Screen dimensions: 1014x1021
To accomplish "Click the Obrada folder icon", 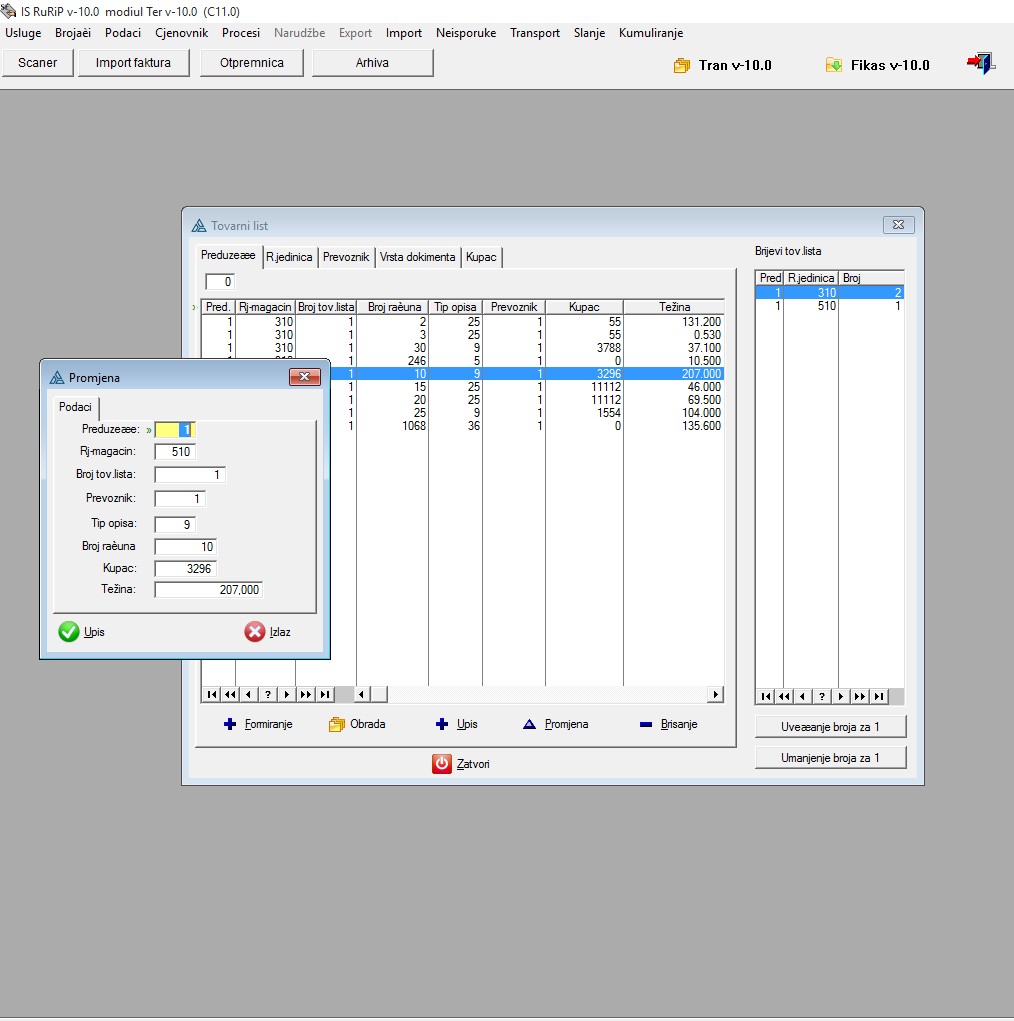I will 337,724.
